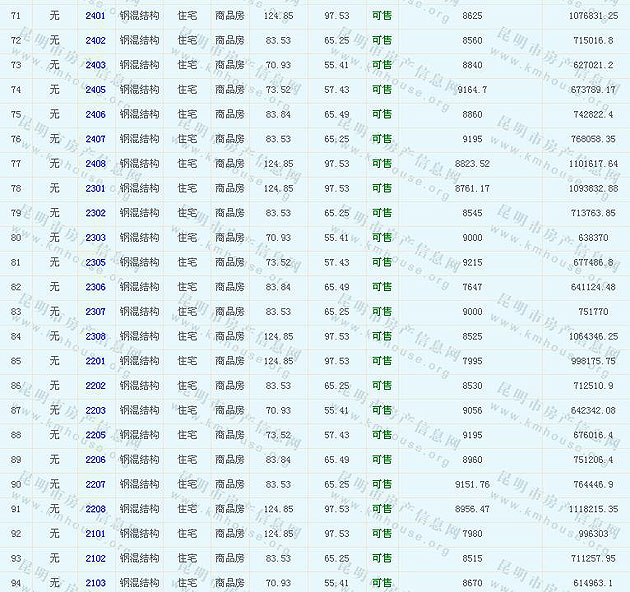The height and width of the screenshot is (592, 630).
Task: Click room number 2402 link
Action: pos(96,41)
